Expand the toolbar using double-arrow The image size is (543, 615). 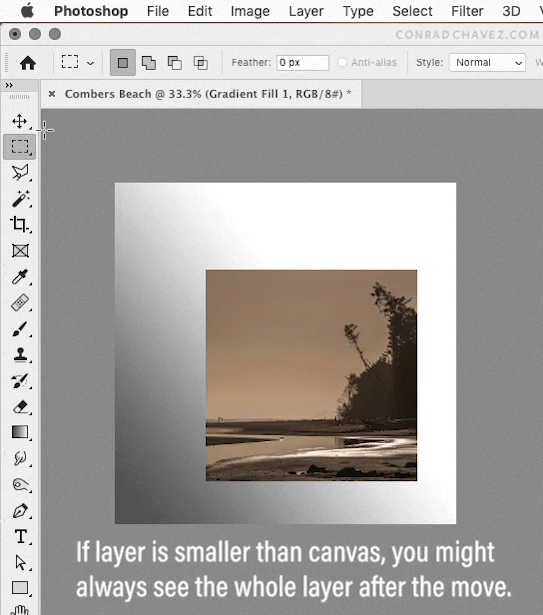click(x=9, y=85)
